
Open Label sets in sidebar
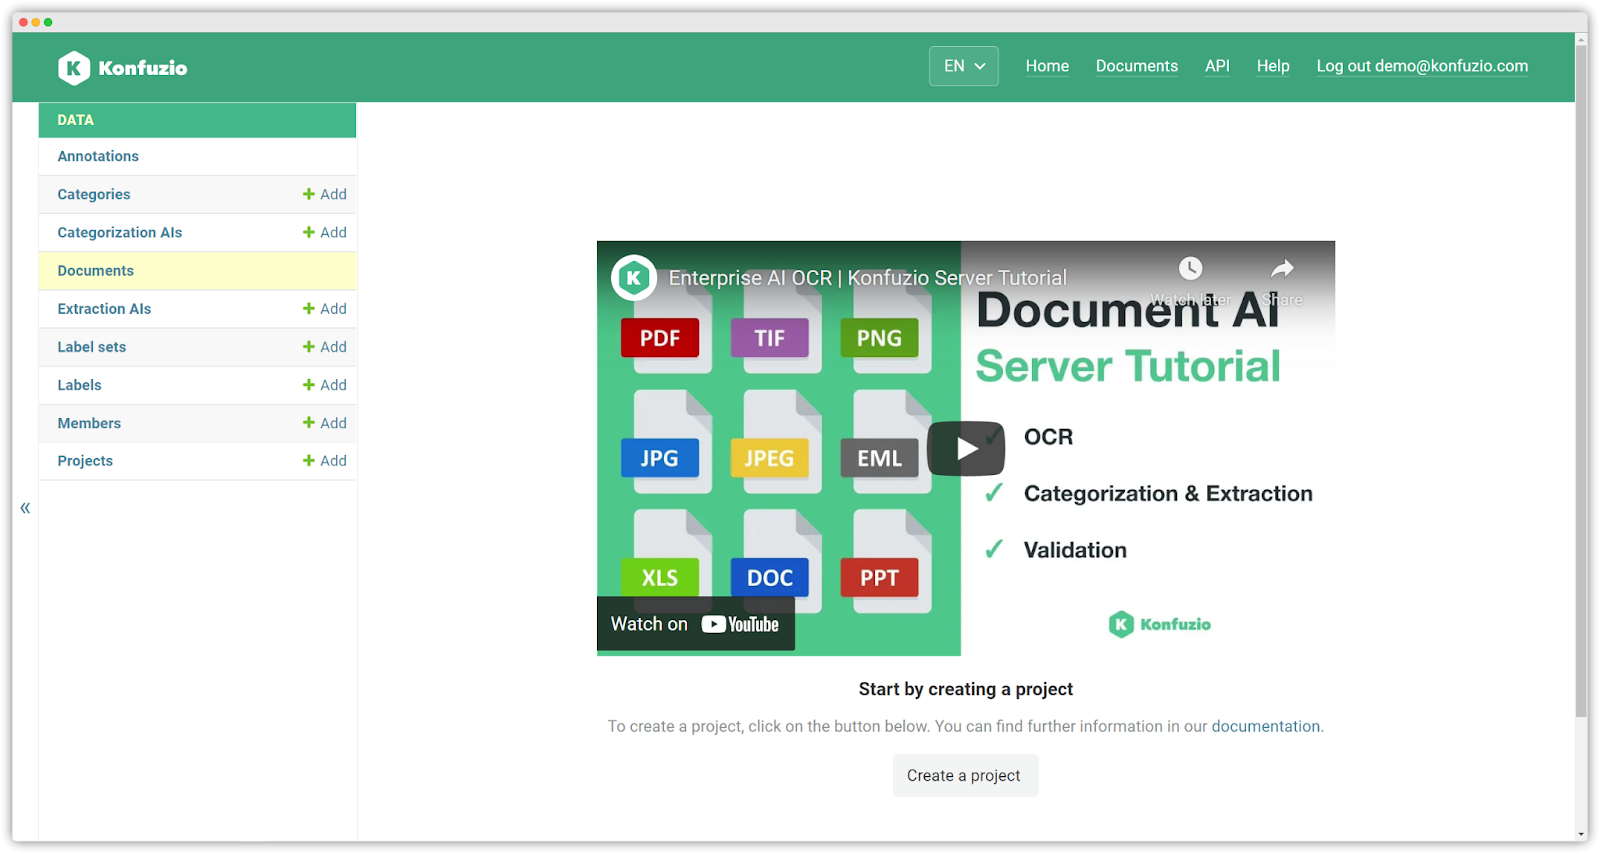click(92, 347)
